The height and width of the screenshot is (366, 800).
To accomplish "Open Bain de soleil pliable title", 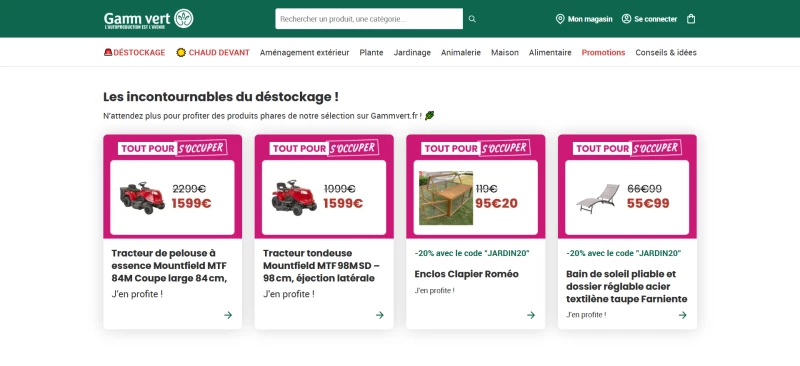I will coord(627,286).
